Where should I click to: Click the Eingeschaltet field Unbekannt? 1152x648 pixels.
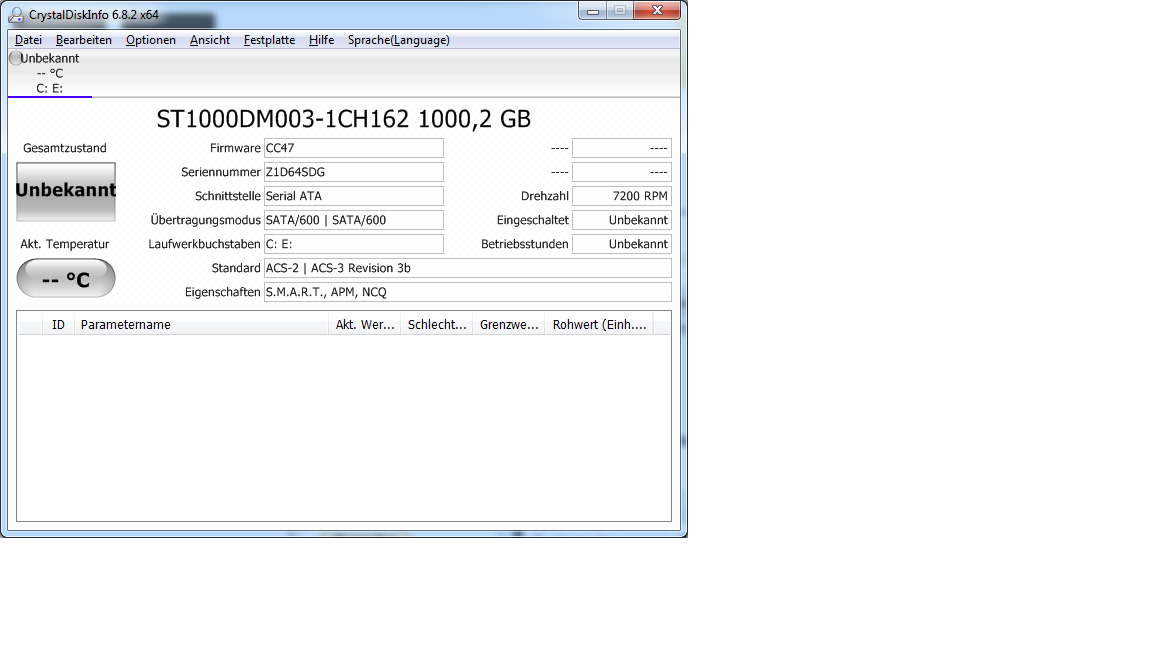[x=622, y=220]
